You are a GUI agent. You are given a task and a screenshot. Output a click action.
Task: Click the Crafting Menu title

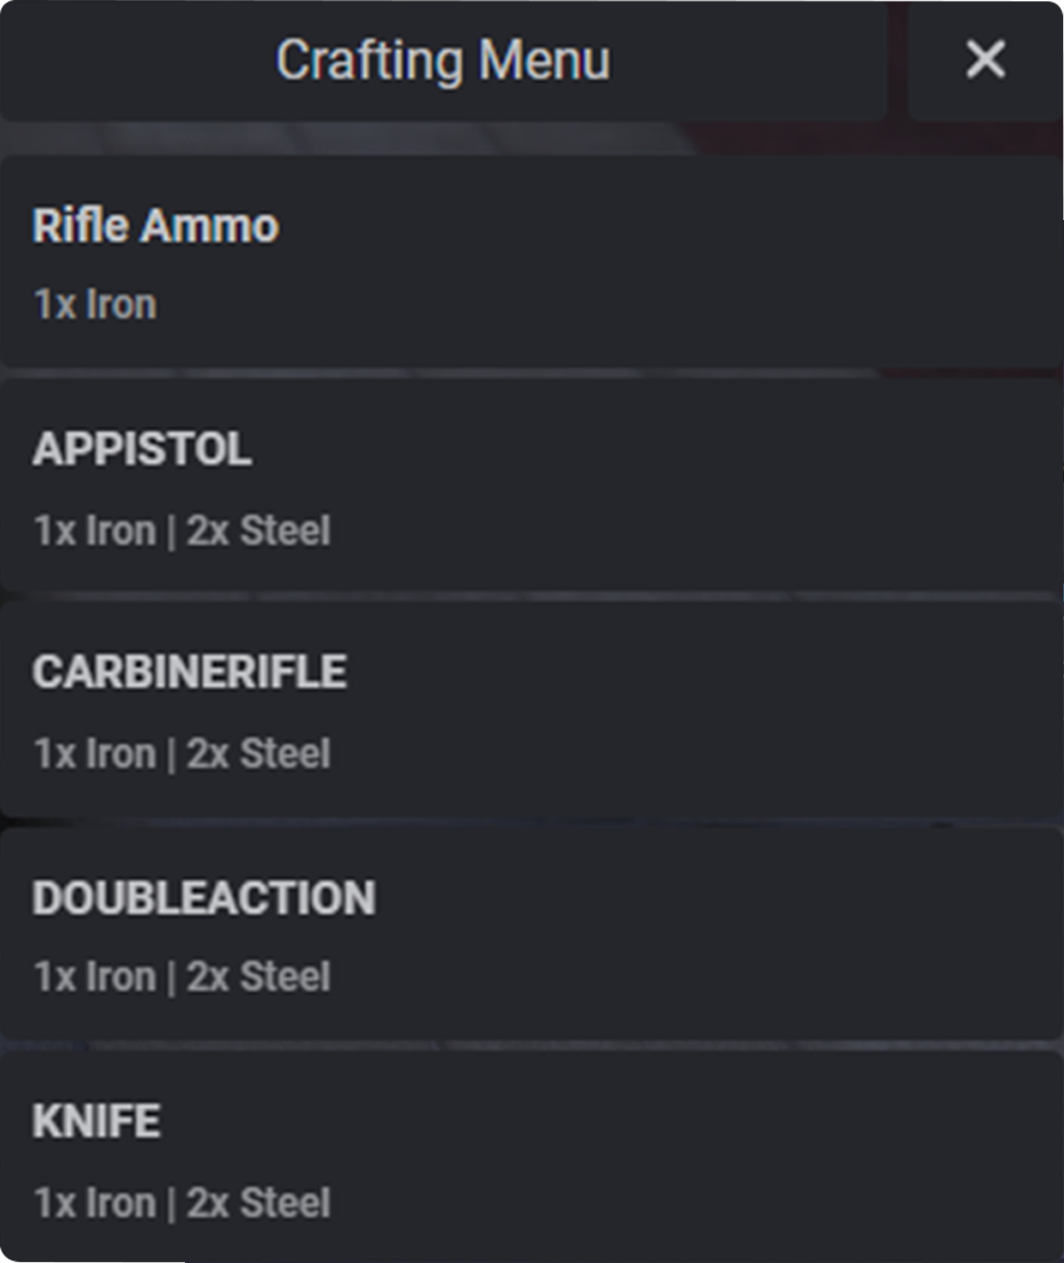tap(444, 61)
